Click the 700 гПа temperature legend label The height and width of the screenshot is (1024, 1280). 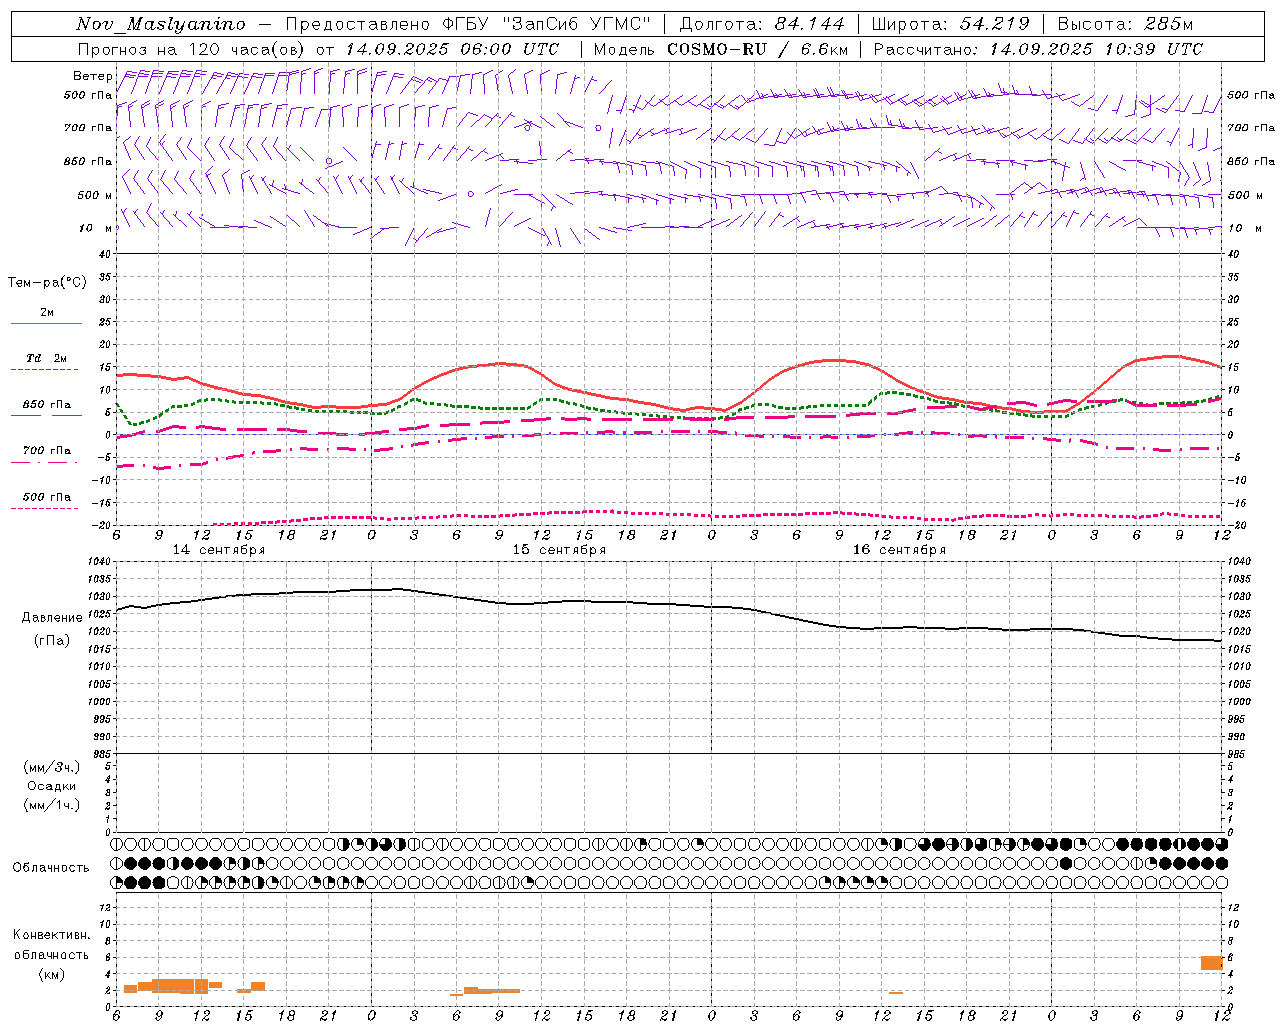(x=47, y=451)
